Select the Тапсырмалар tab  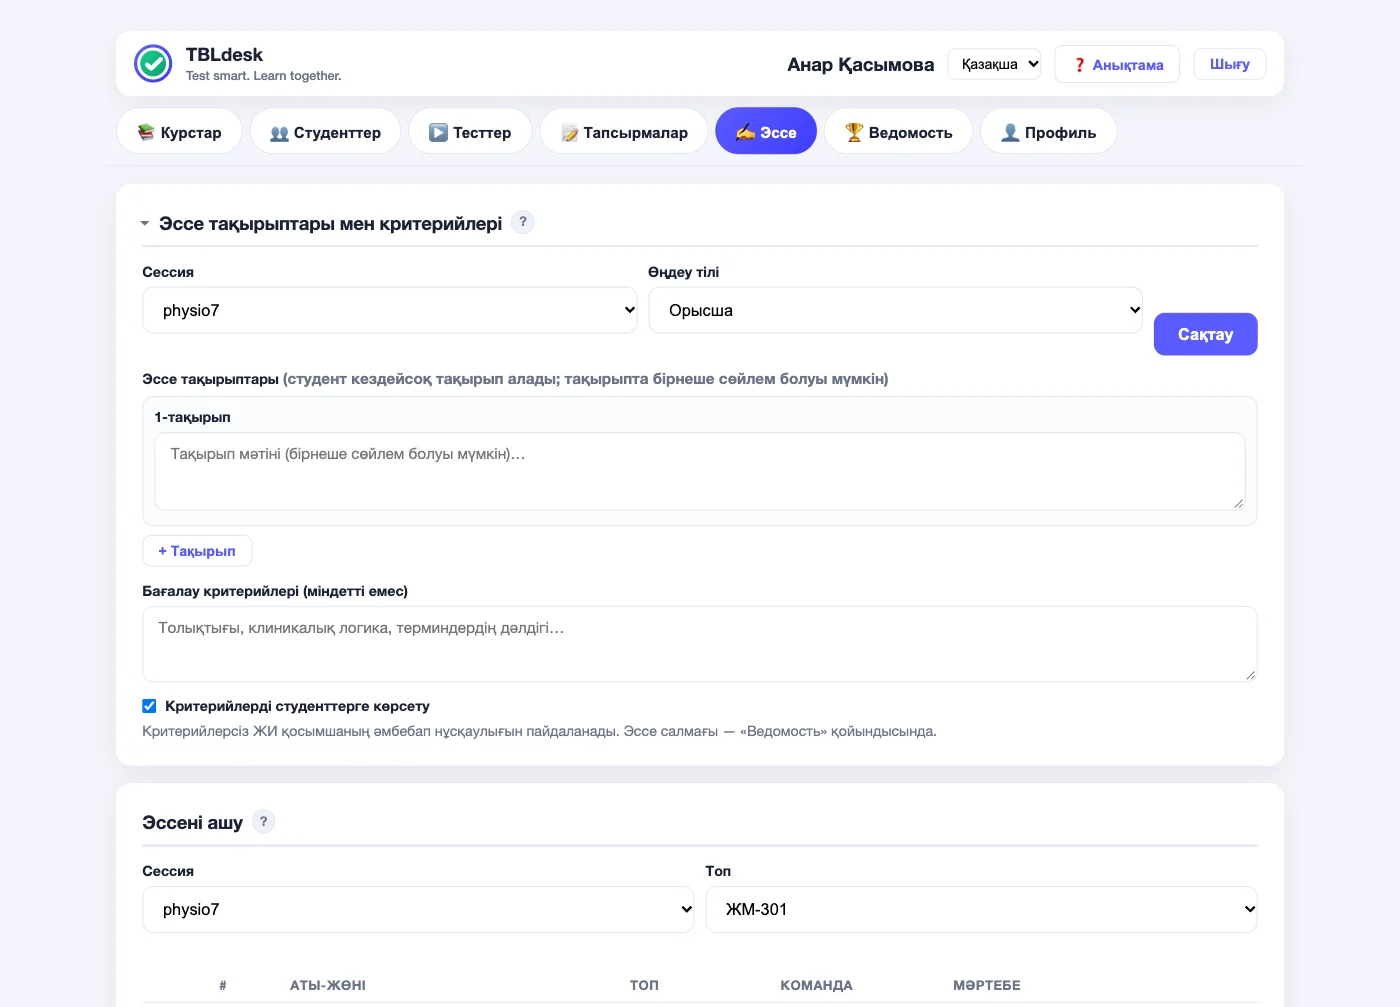624,132
